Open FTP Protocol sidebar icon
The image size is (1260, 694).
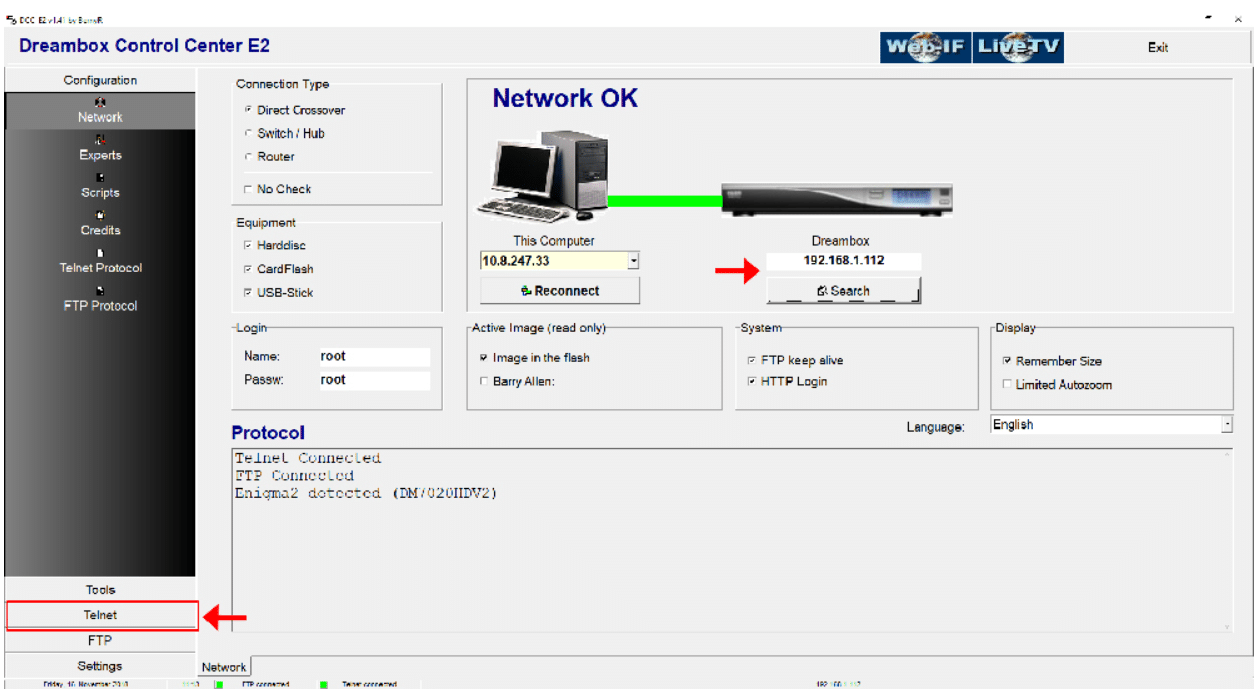(x=100, y=292)
